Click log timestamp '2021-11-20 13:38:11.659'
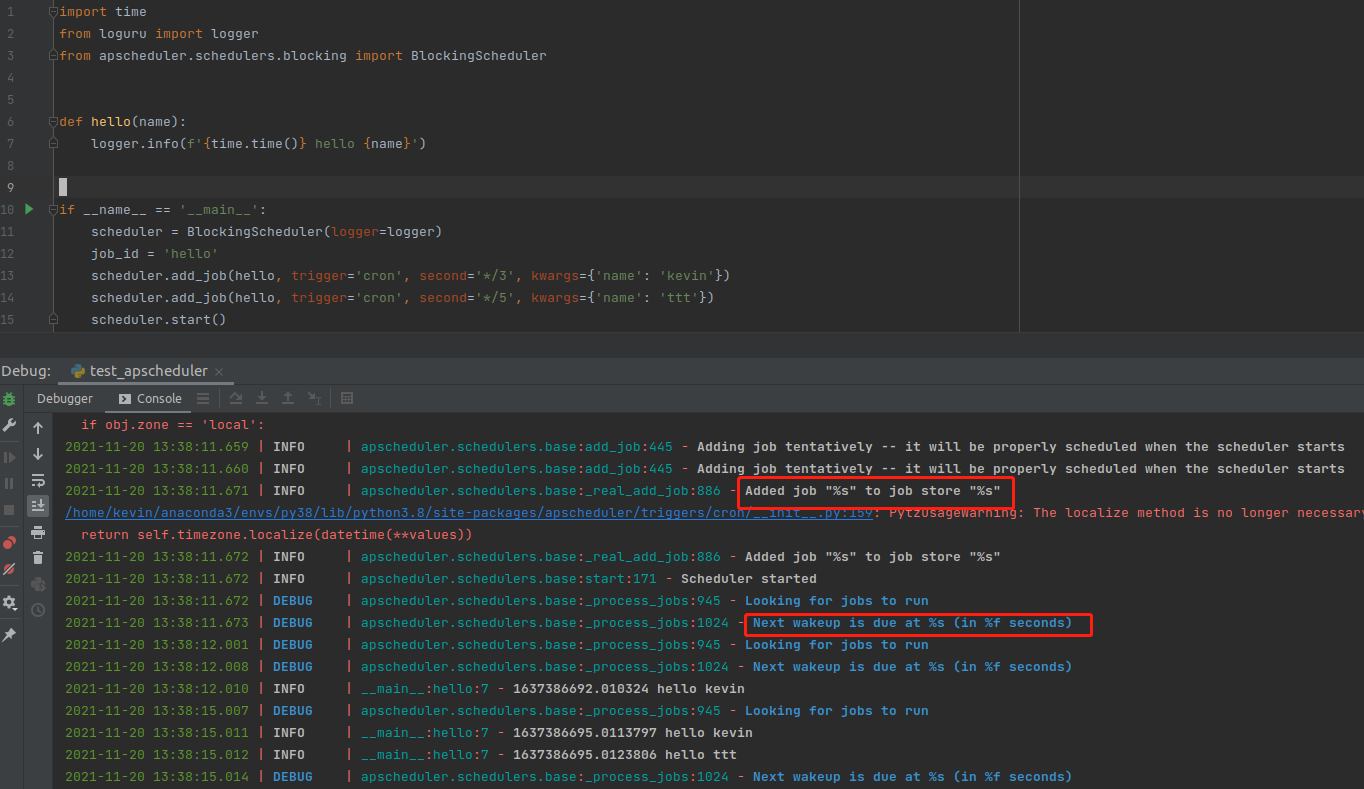 157,447
